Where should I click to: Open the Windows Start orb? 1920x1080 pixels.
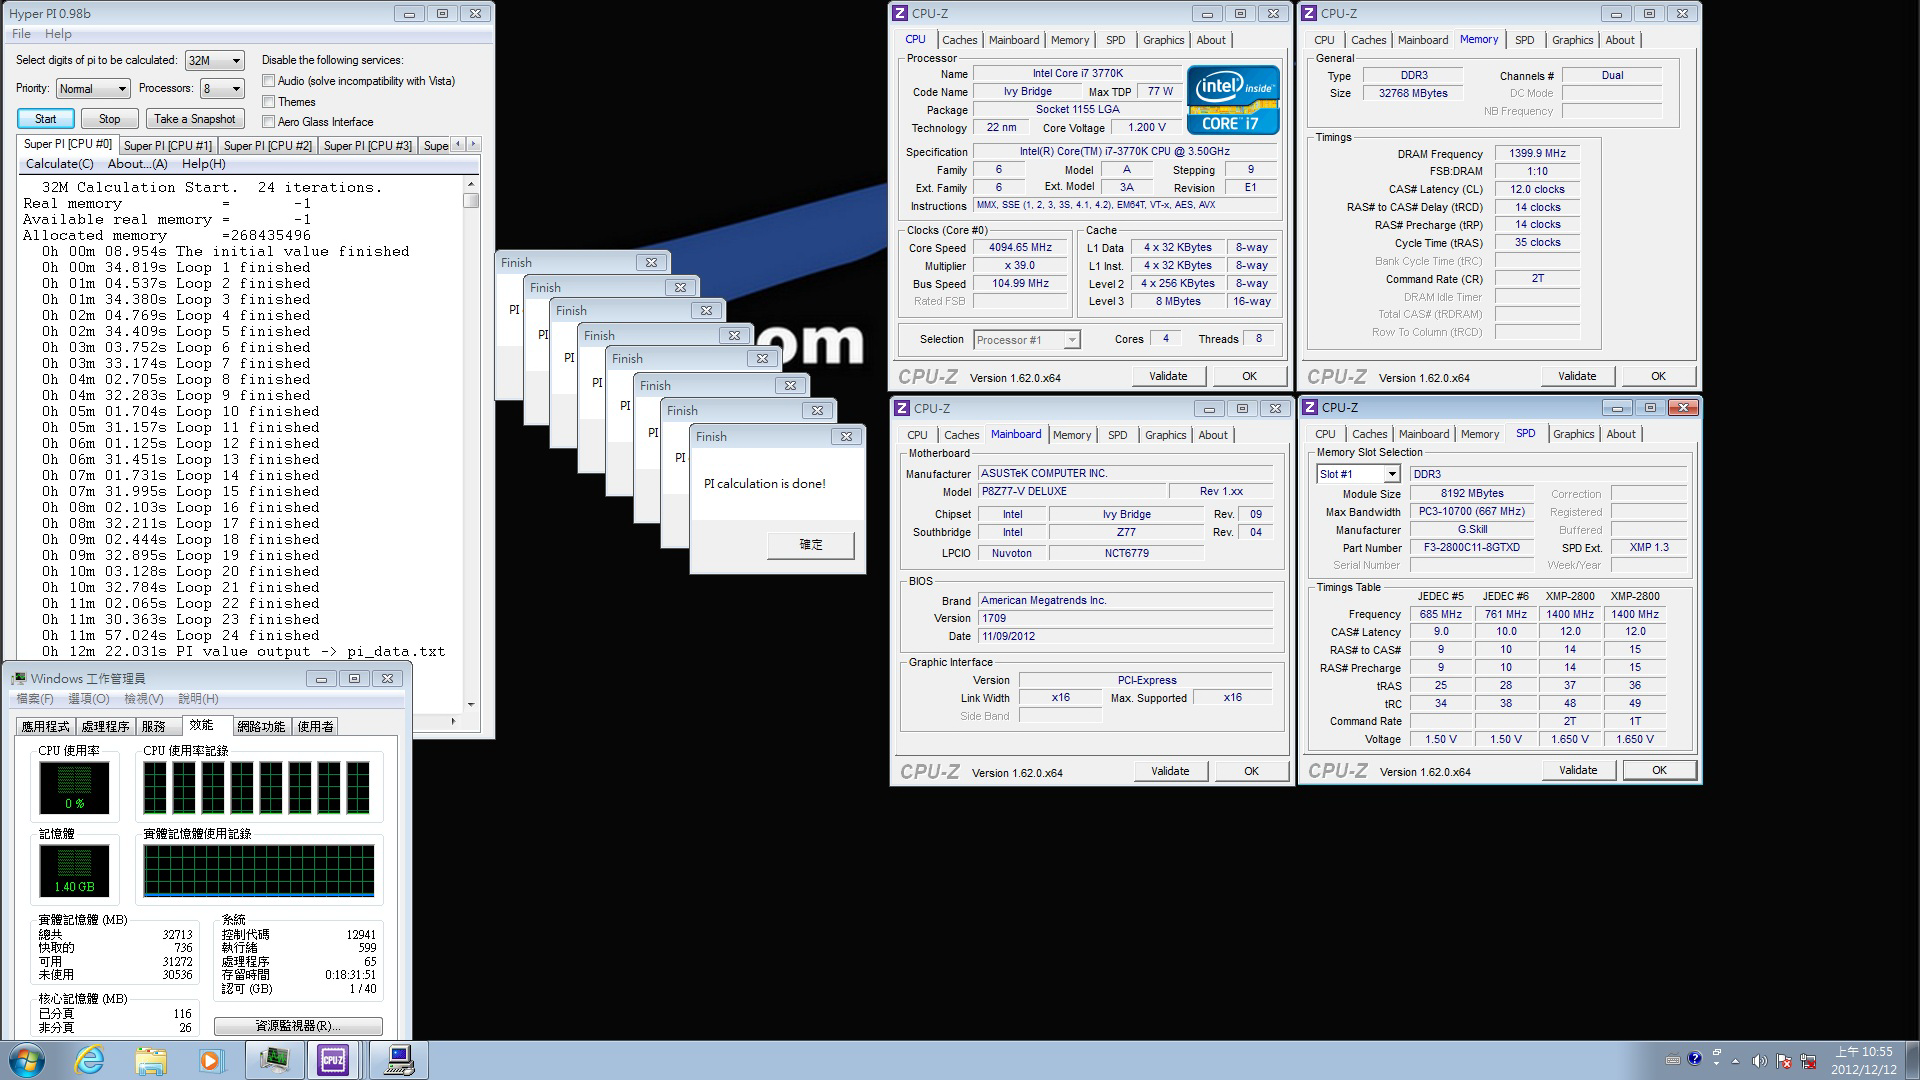tap(25, 1060)
